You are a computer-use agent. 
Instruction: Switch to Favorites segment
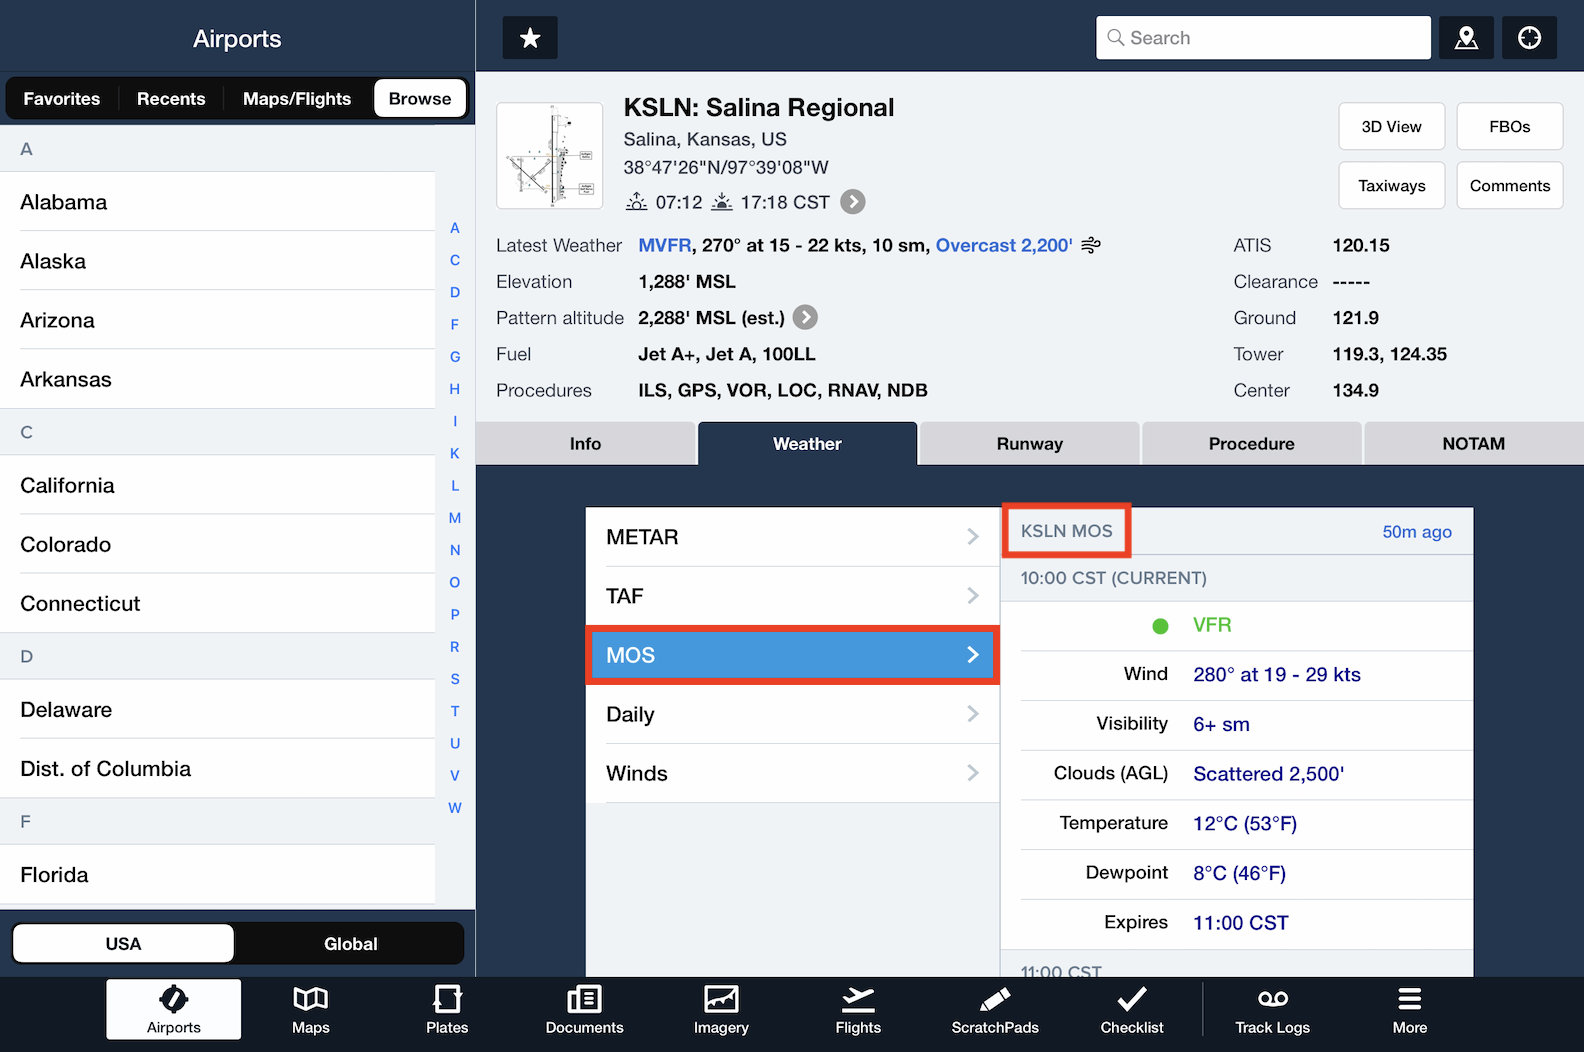(x=62, y=99)
